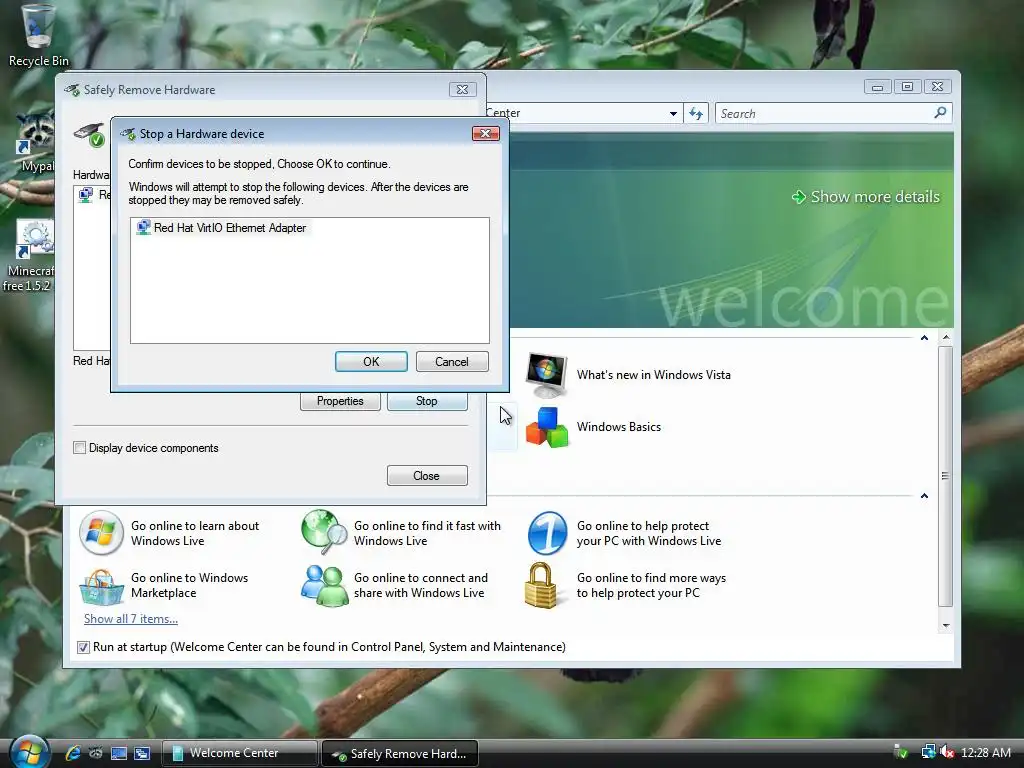Close the Stop a Hardware device dialog
The height and width of the screenshot is (768, 1024).
click(485, 133)
